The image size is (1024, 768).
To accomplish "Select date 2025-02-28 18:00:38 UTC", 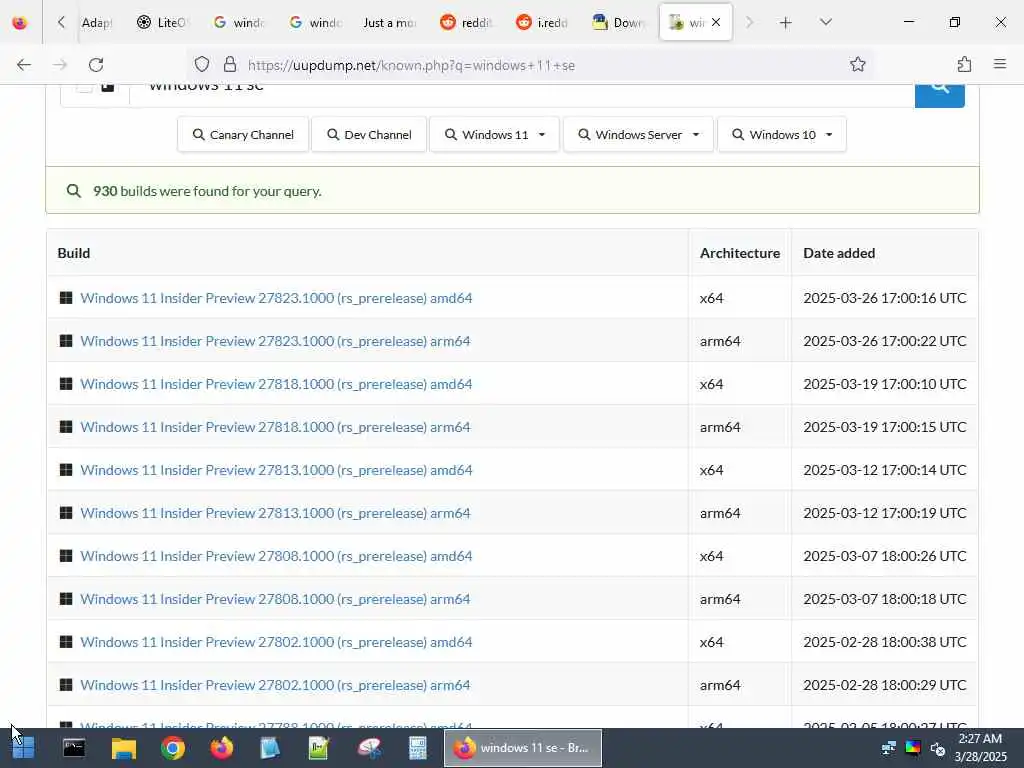I will [885, 642].
